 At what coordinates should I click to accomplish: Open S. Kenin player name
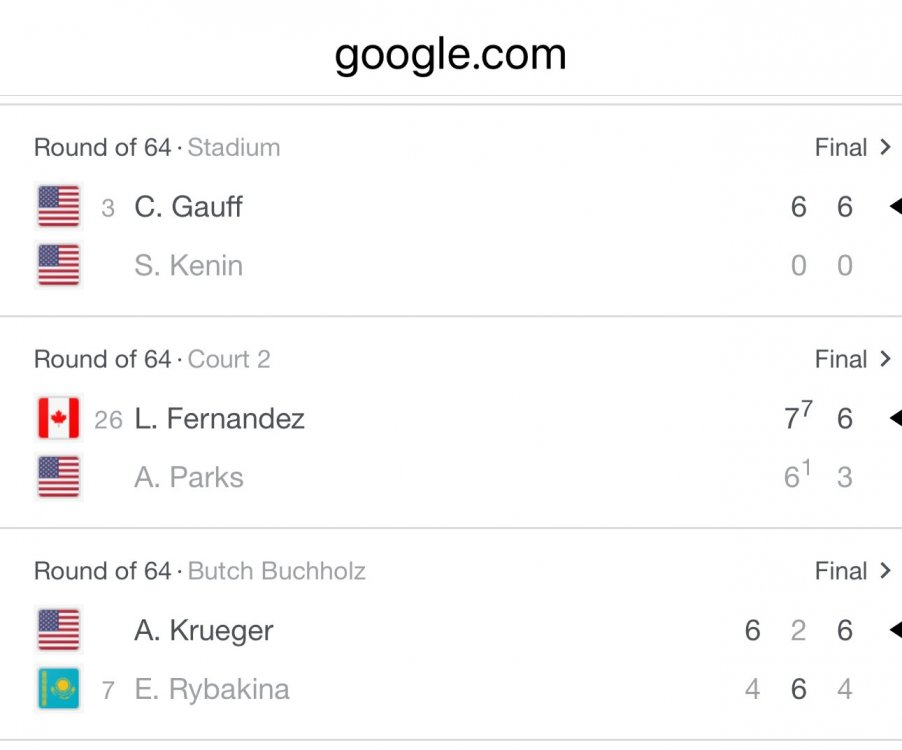tap(188, 266)
